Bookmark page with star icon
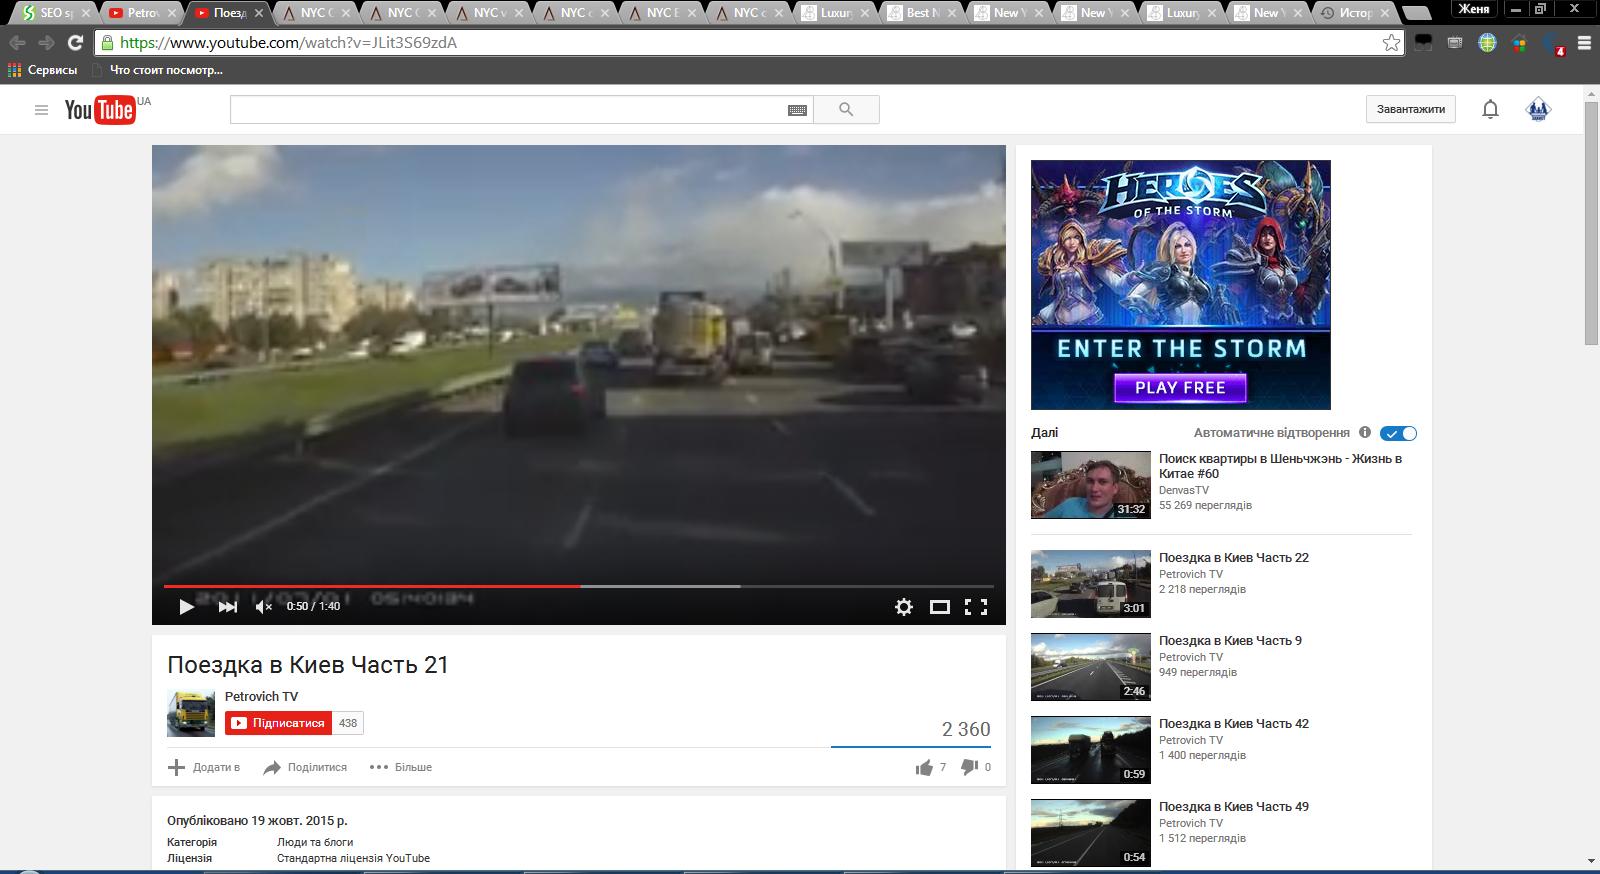Image resolution: width=1600 pixels, height=874 pixels. pos(1391,43)
